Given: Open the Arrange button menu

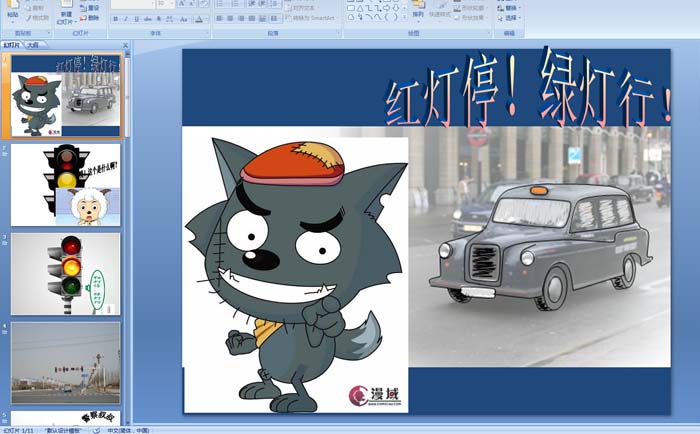Looking at the screenshot, I should (418, 10).
